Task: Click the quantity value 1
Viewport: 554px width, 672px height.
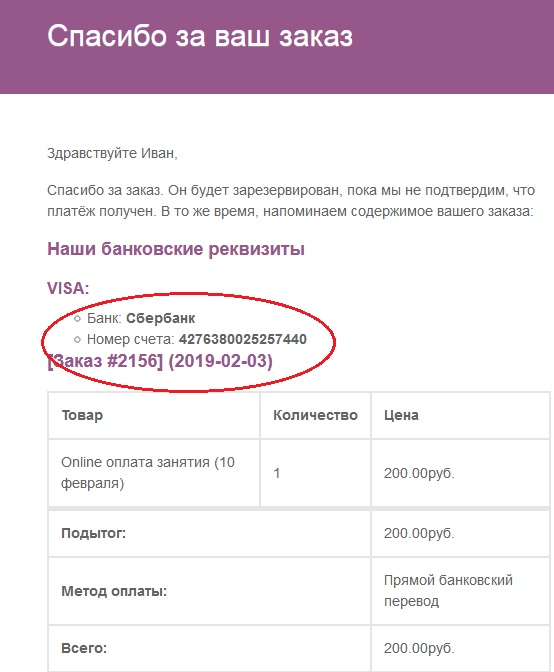Action: pos(277,473)
